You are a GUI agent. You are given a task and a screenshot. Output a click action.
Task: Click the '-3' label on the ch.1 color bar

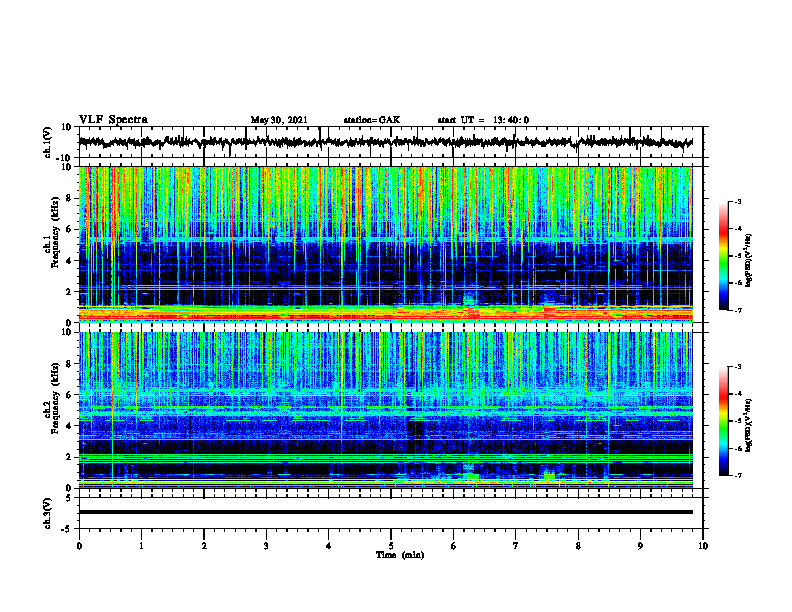(x=738, y=201)
